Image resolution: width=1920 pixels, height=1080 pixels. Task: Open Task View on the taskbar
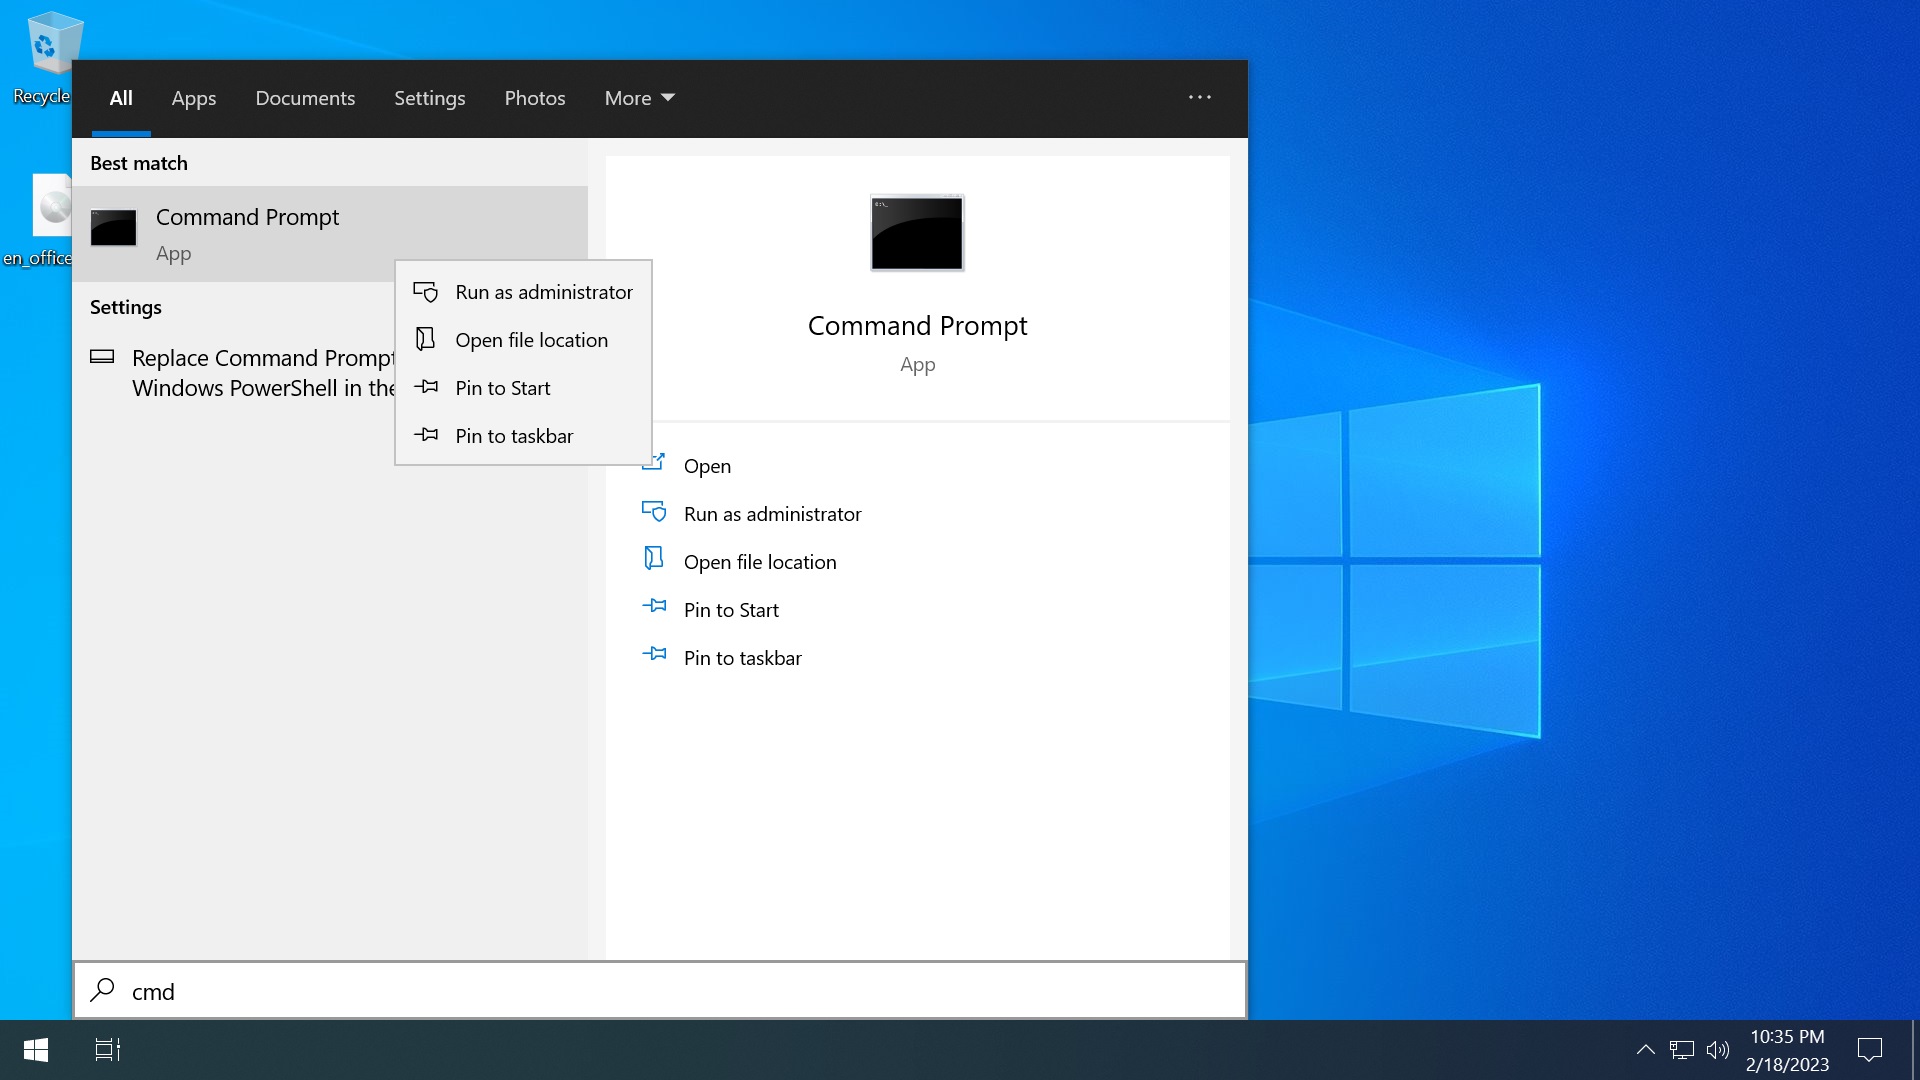point(108,1050)
